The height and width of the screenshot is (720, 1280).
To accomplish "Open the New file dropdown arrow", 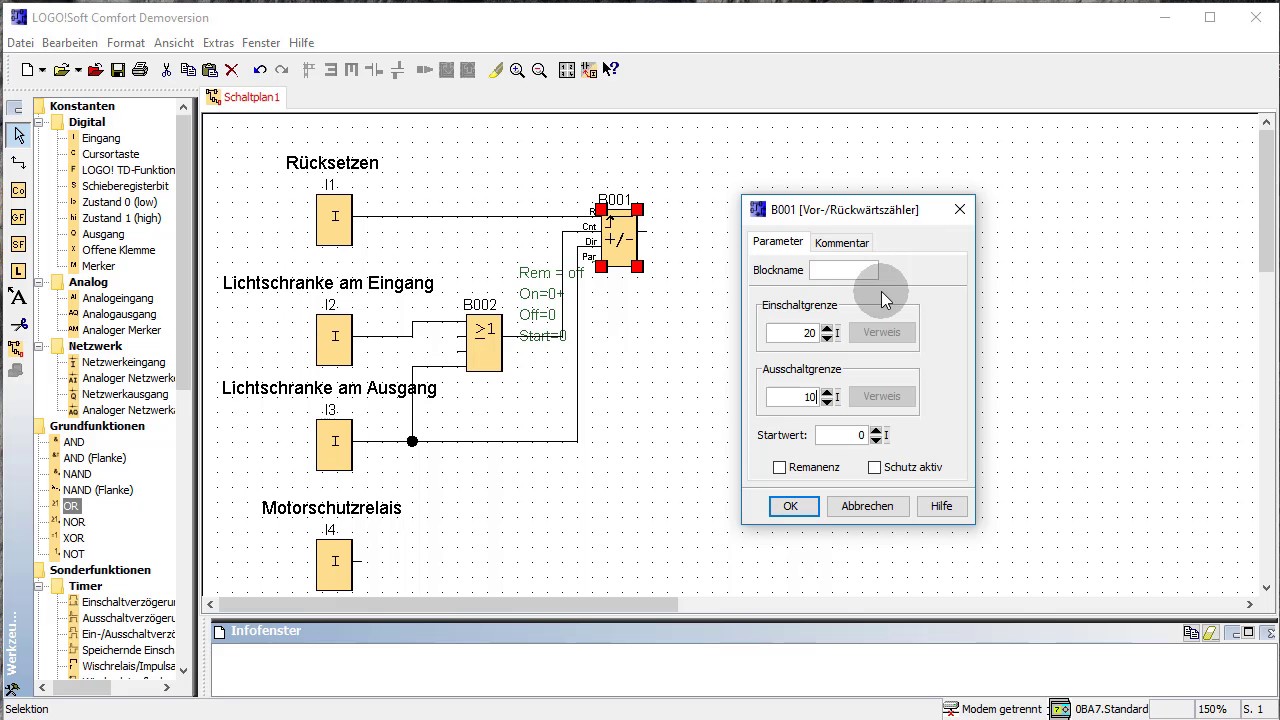I will 42,70.
